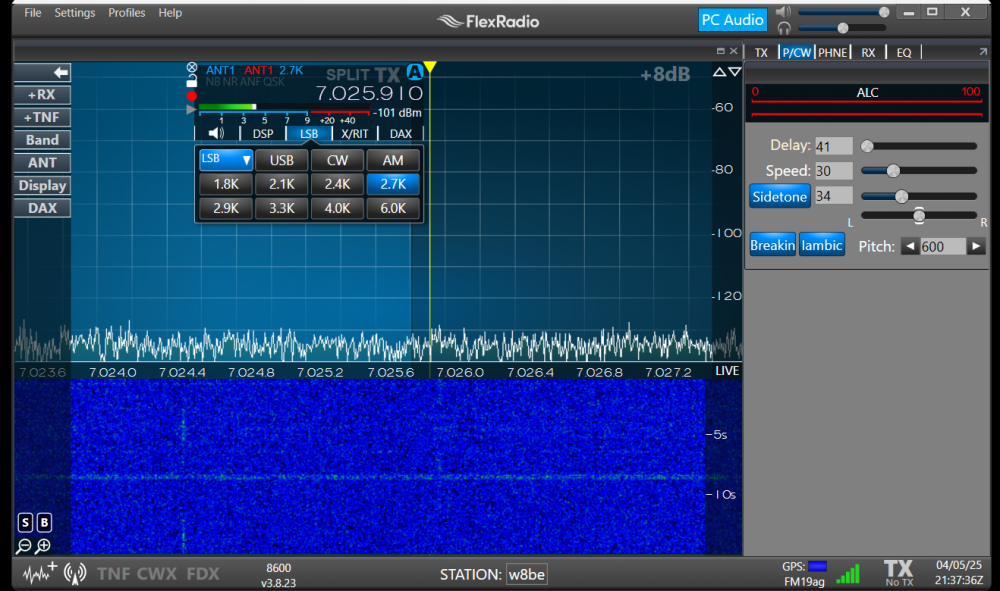1000x591 pixels.
Task: Switch to the EQ tab
Action: pyautogui.click(x=904, y=52)
